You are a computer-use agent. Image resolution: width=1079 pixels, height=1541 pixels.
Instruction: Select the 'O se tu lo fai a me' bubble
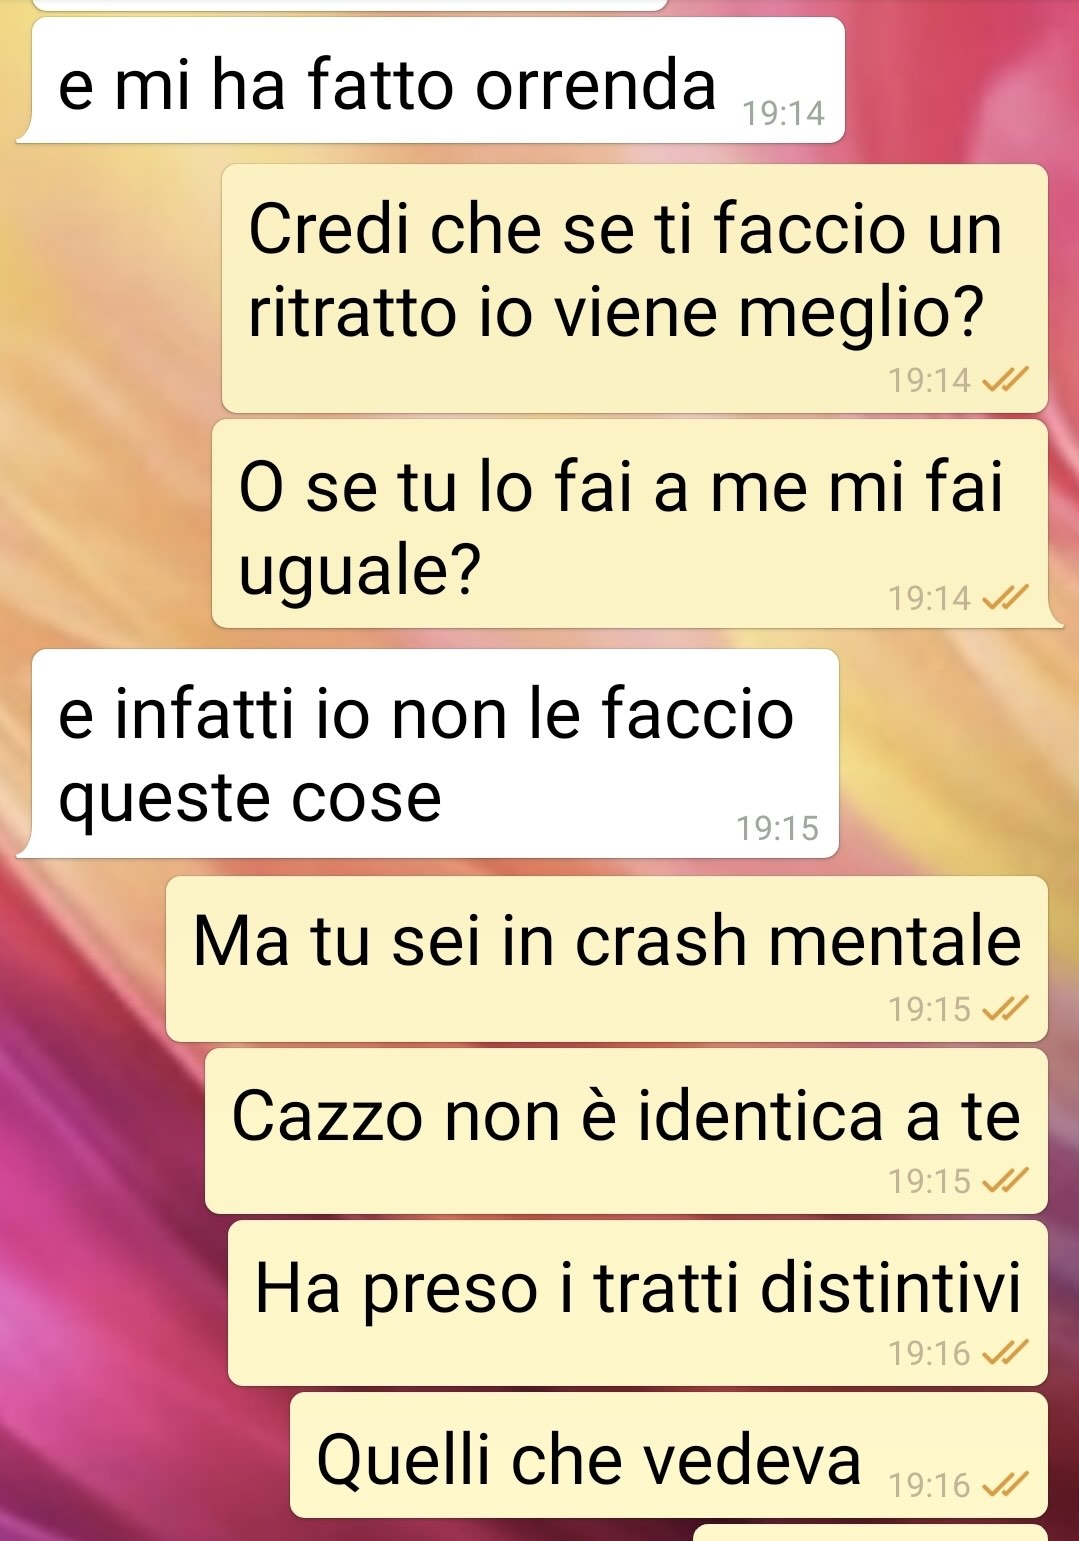(x=637, y=524)
